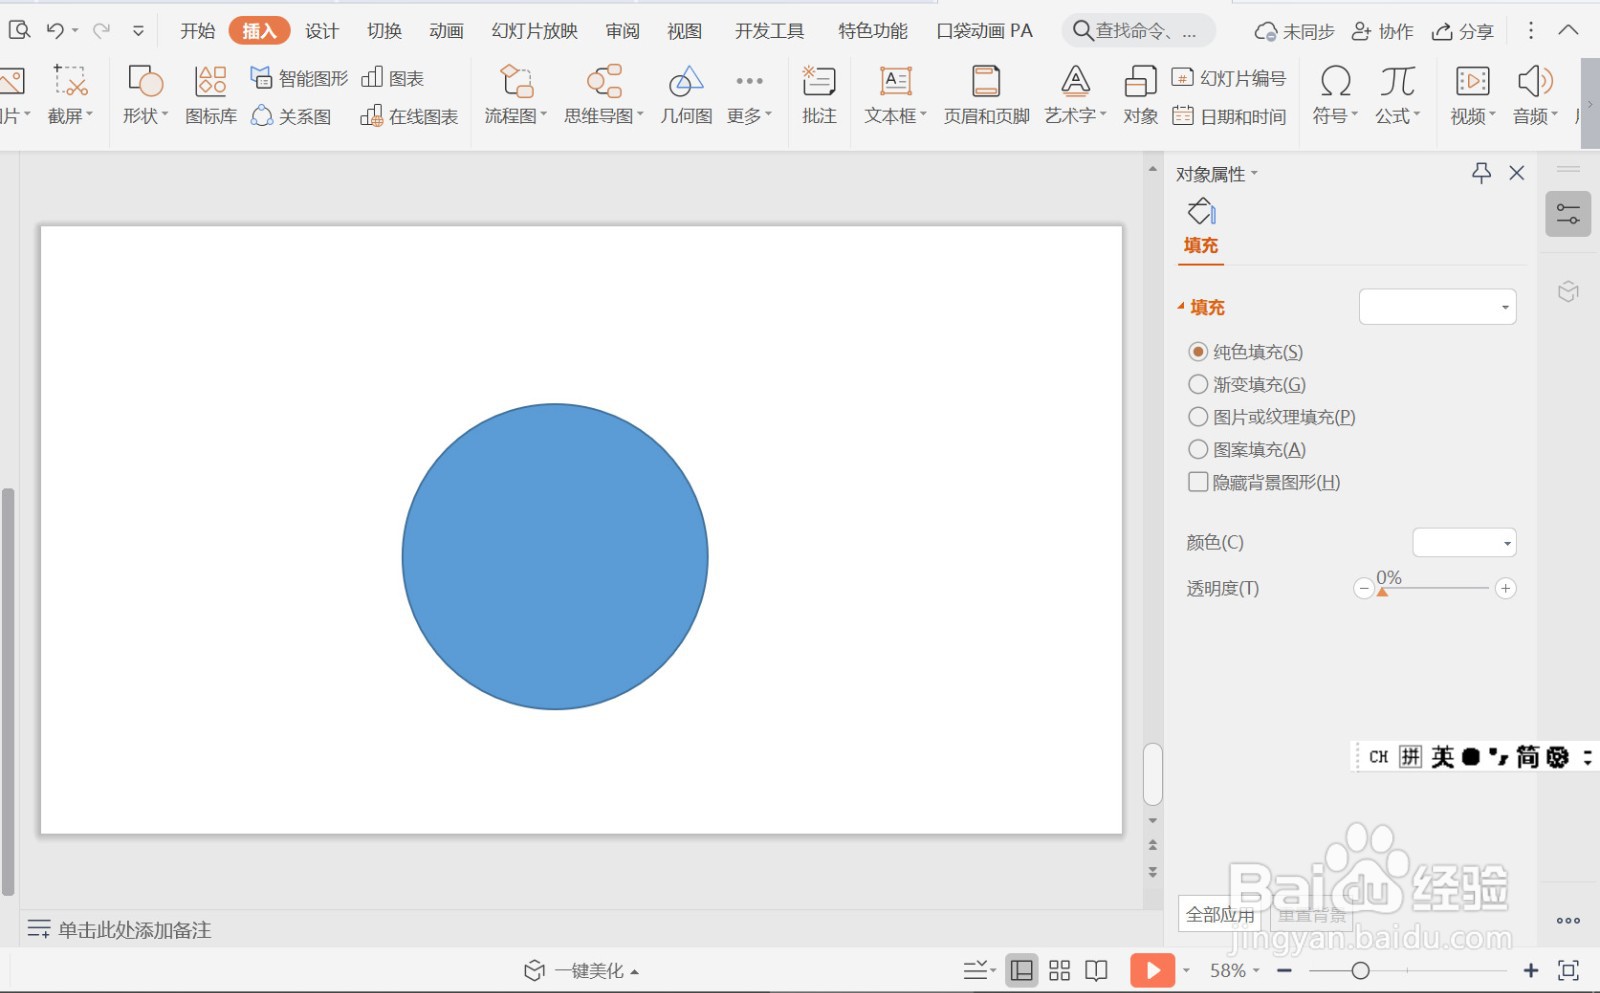Select 图案填充 pattern fill option
The image size is (1600, 993).
(x=1247, y=450)
